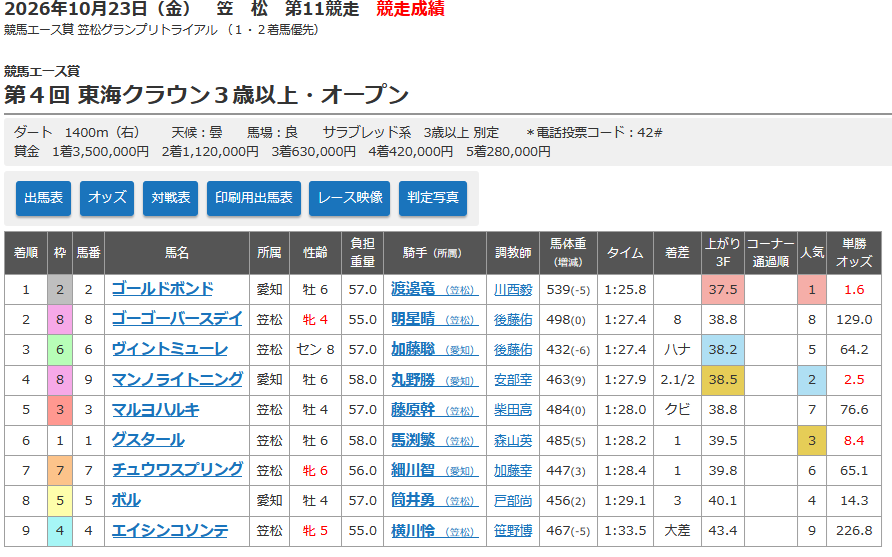Open the 判定写真 button
This screenshot has width=892, height=557.
433,198
